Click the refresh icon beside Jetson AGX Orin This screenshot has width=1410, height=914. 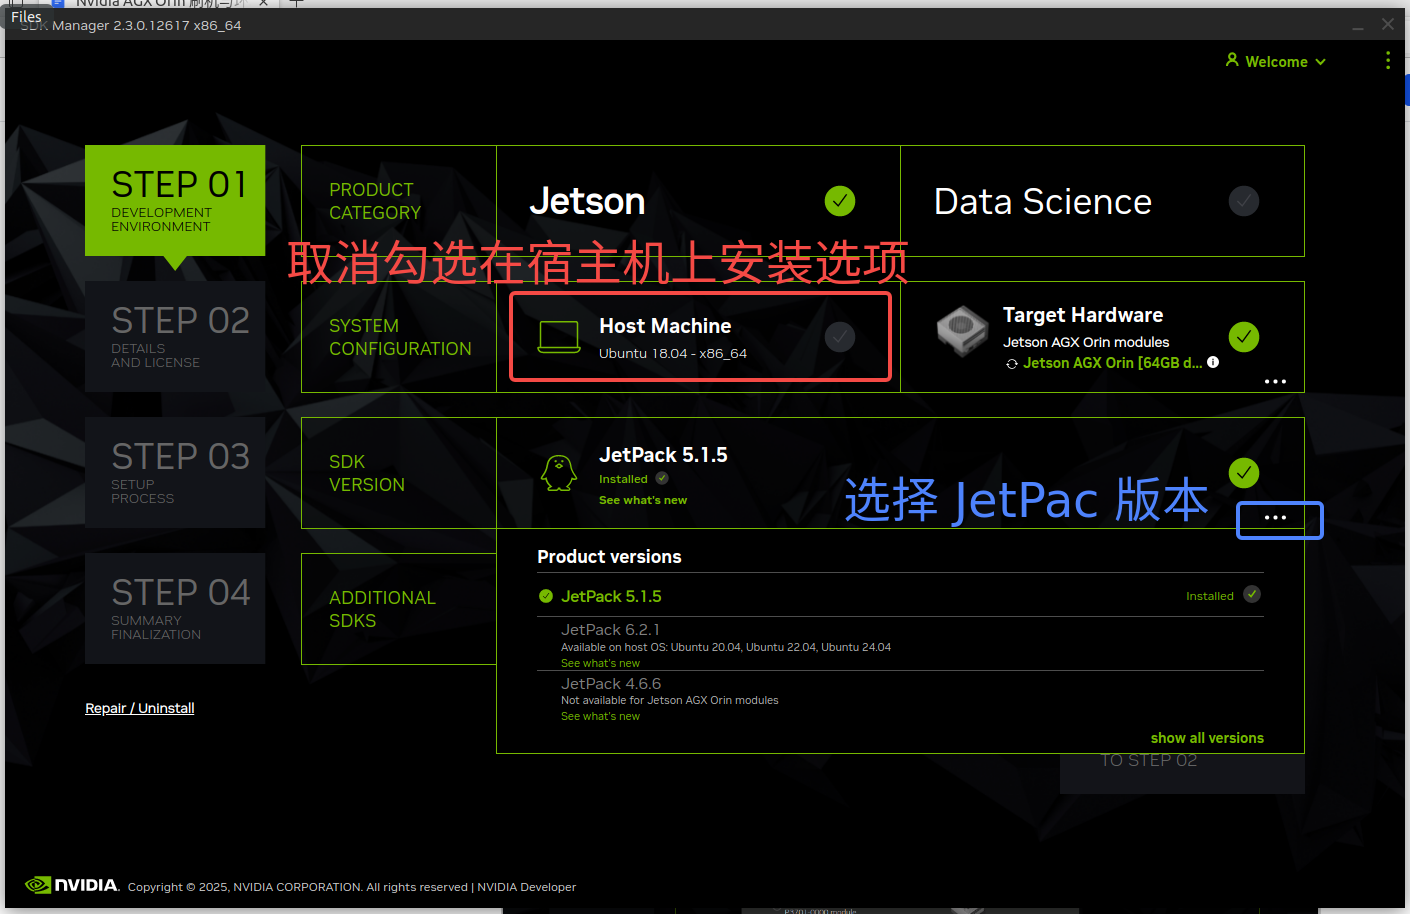coord(1012,364)
